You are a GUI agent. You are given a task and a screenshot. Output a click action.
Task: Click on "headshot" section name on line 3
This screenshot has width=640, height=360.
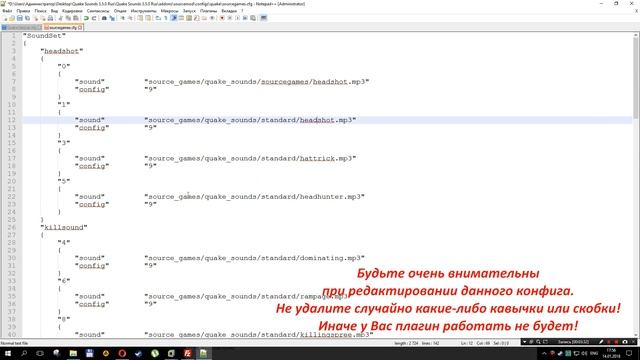tap(62, 51)
